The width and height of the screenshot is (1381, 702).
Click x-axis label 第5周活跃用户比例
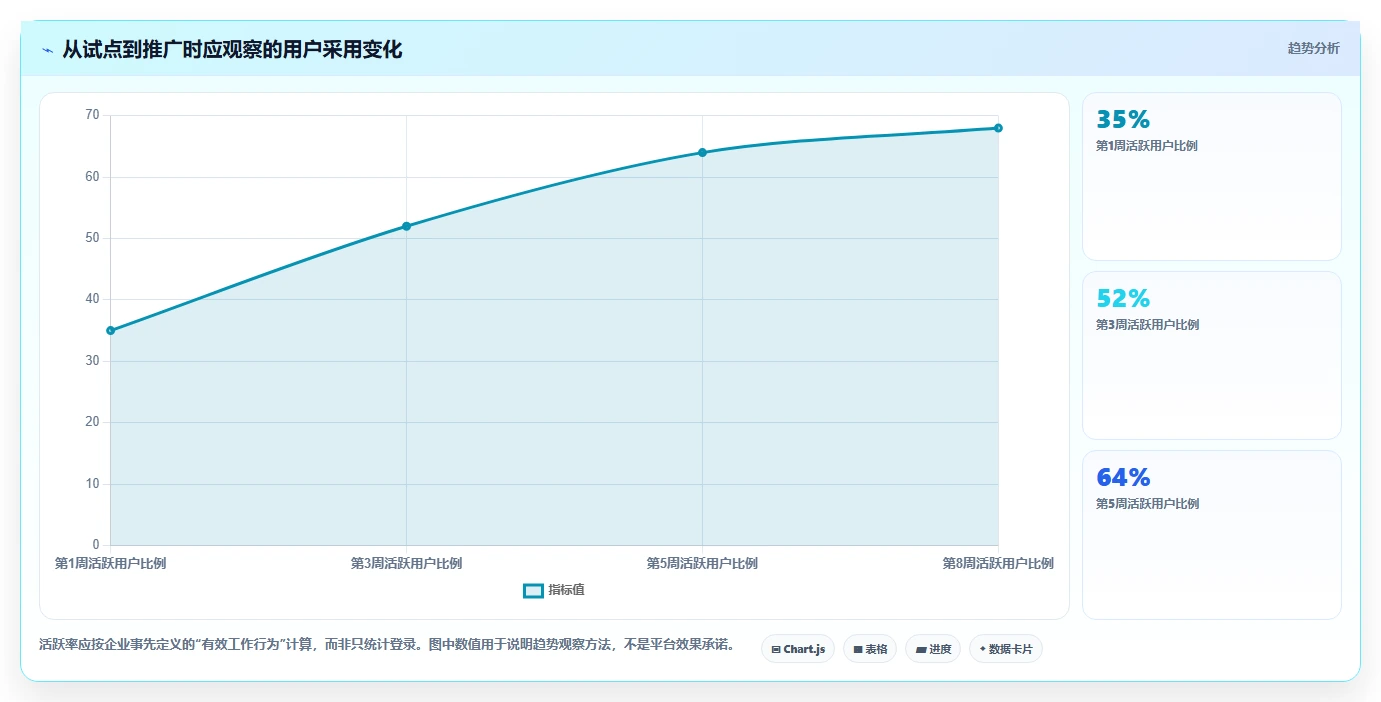coord(702,564)
